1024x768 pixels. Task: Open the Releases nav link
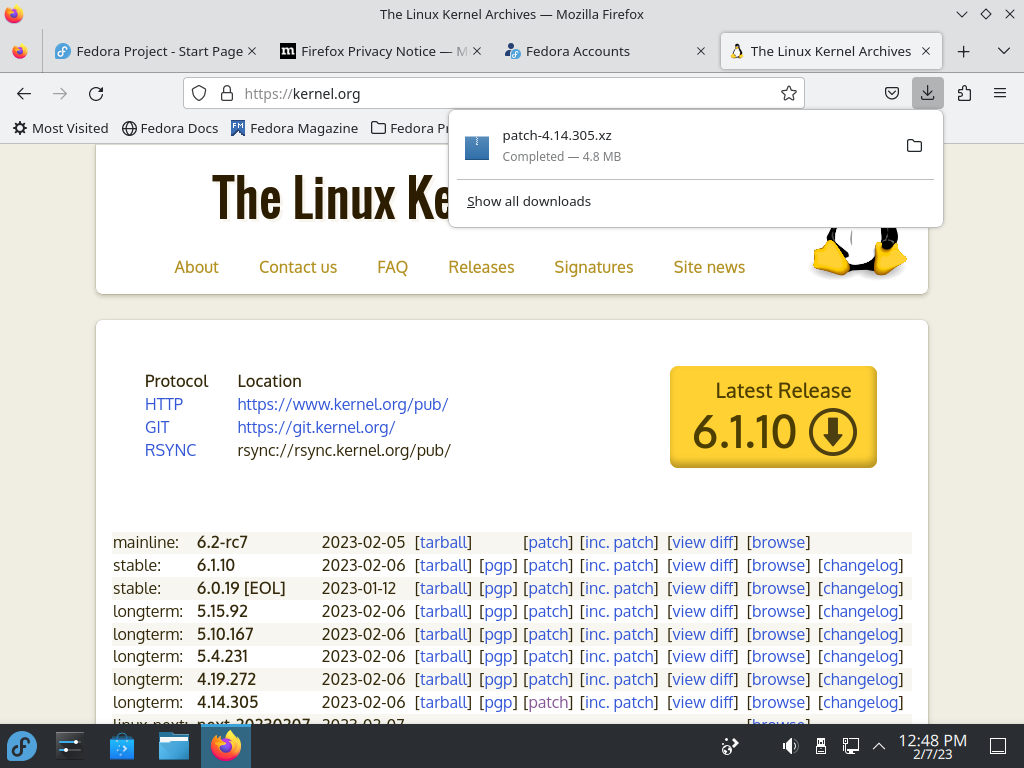click(481, 267)
